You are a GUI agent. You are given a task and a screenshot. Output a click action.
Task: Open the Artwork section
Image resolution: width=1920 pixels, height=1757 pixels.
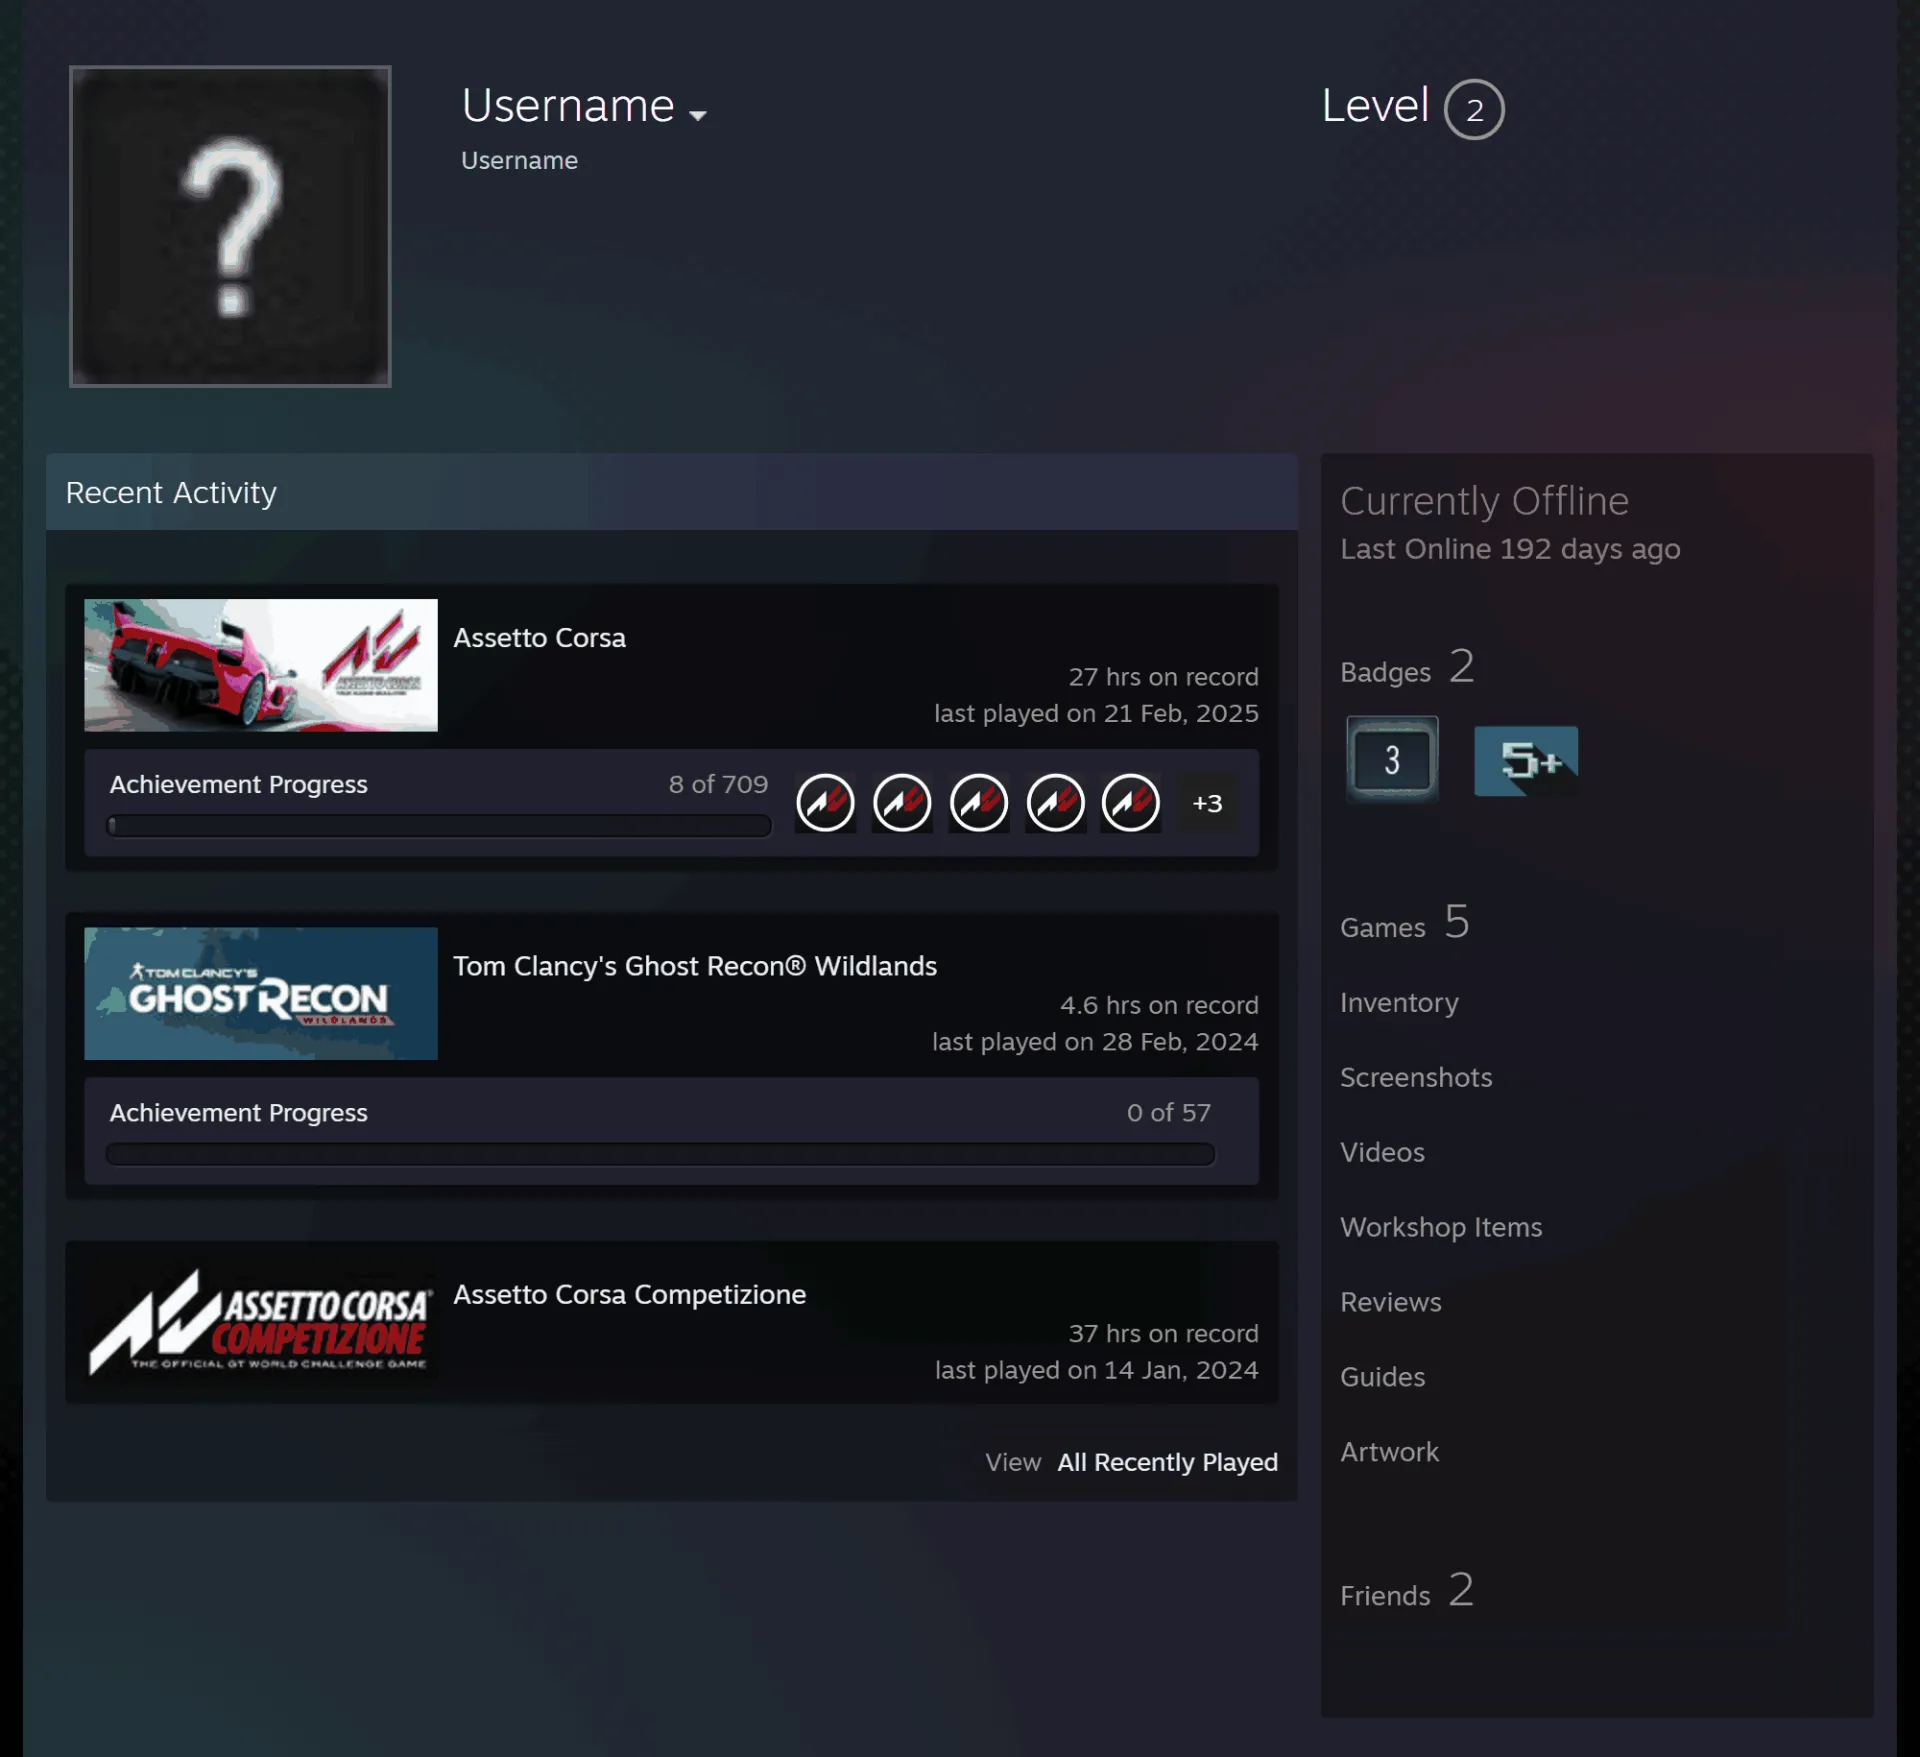click(1389, 1452)
